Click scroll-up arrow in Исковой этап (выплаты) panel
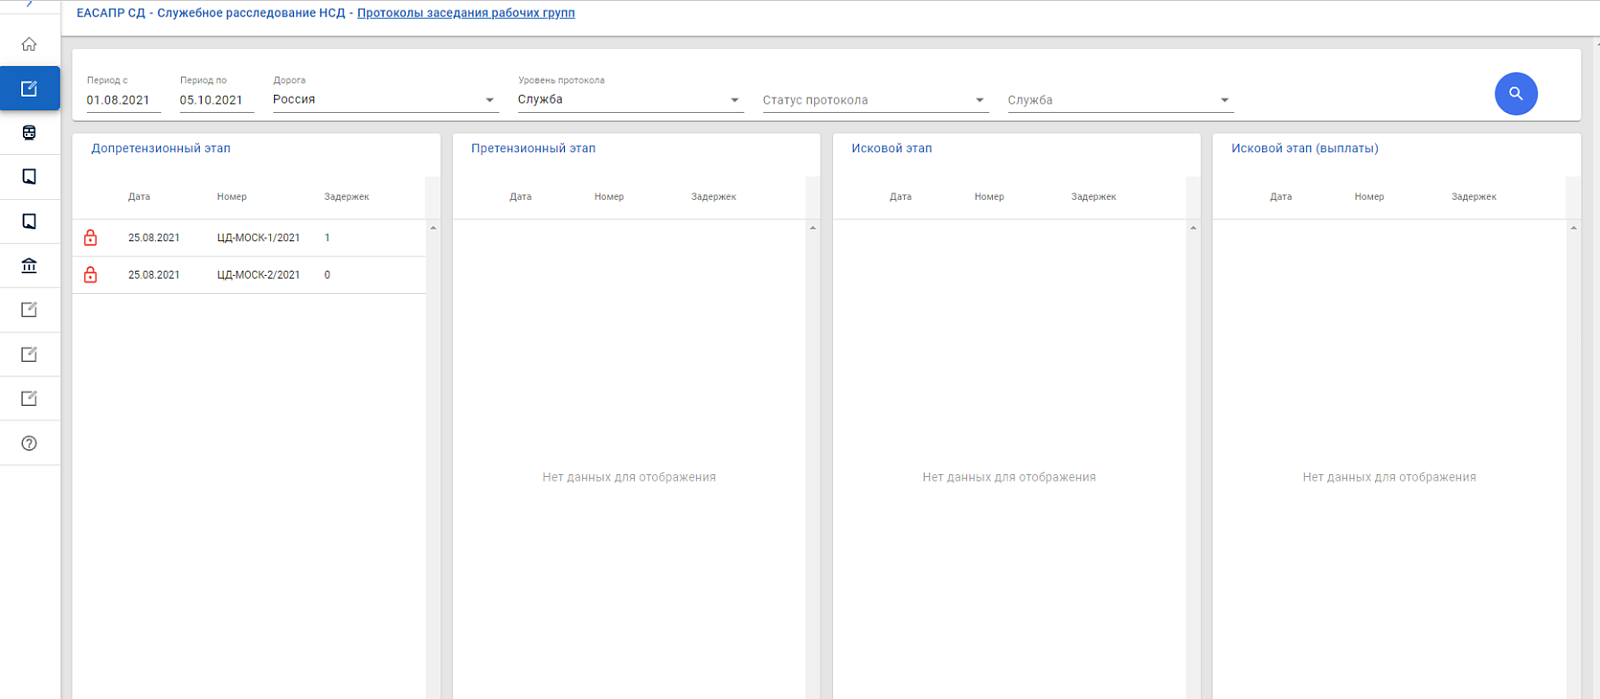The height and width of the screenshot is (699, 1600). click(1573, 228)
